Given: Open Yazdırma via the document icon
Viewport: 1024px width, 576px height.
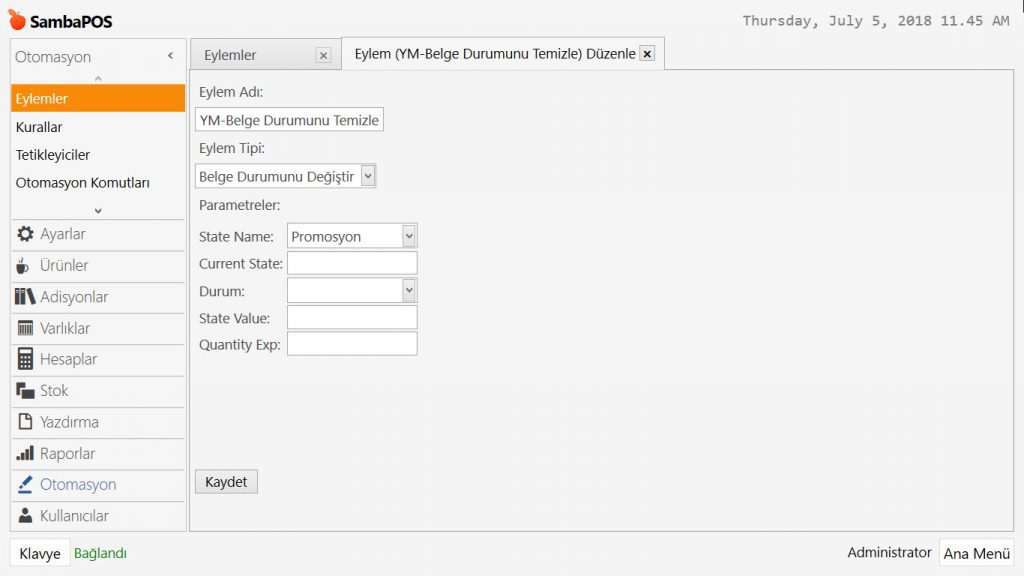Looking at the screenshot, I should [x=26, y=422].
